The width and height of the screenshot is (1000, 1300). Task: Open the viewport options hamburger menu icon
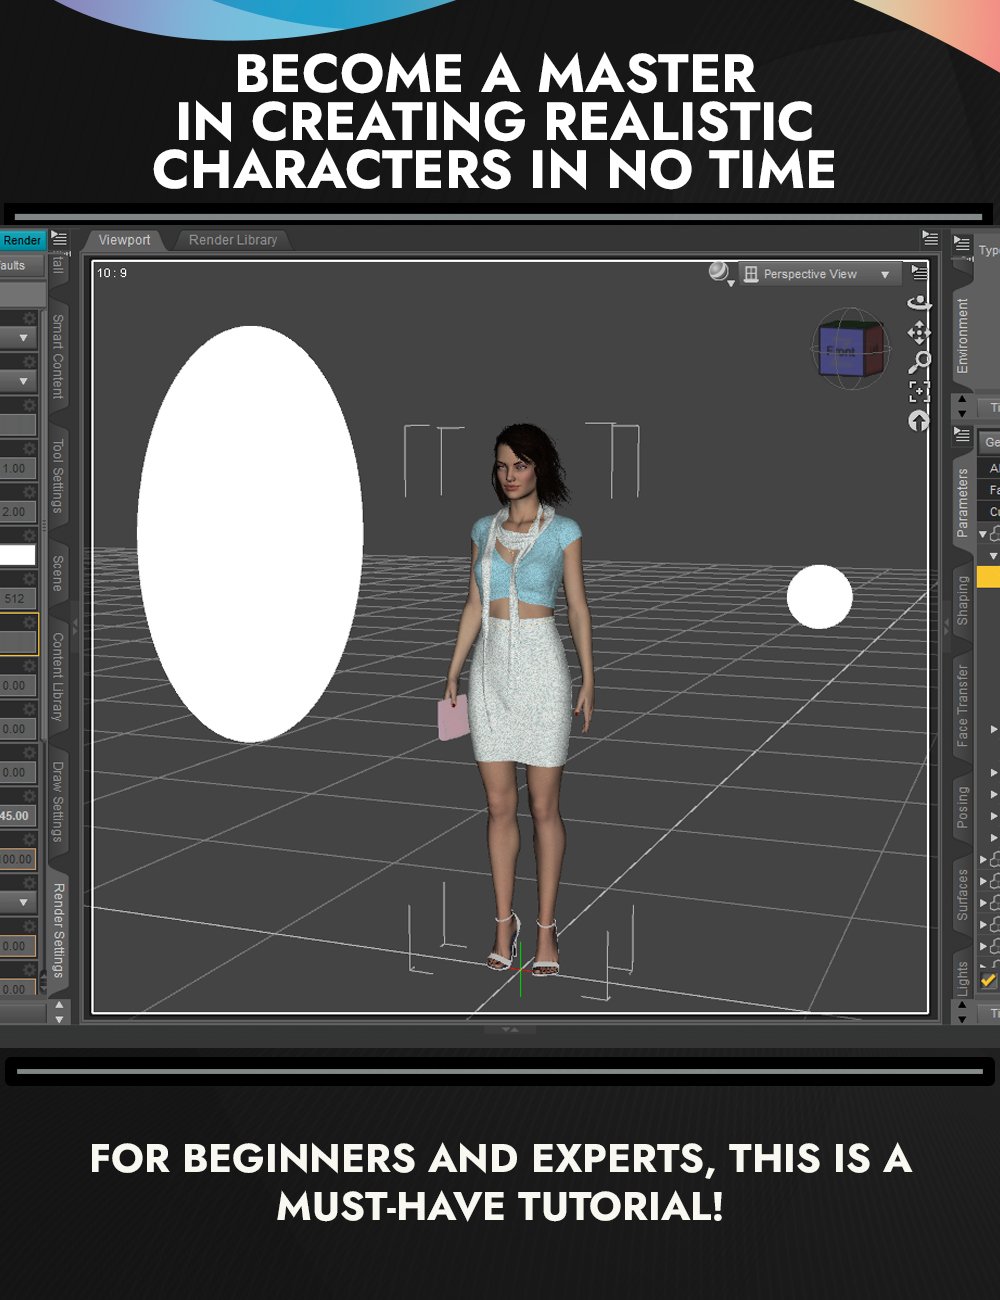click(x=918, y=274)
